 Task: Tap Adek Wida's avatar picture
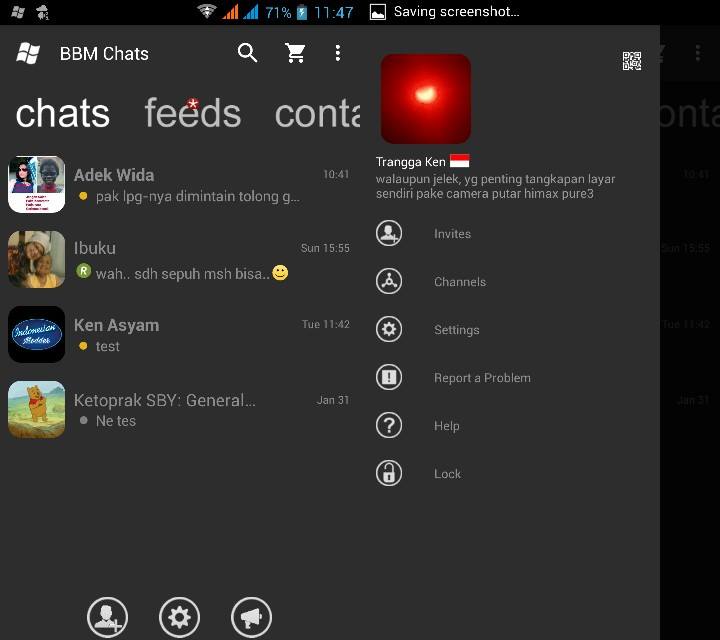point(36,185)
